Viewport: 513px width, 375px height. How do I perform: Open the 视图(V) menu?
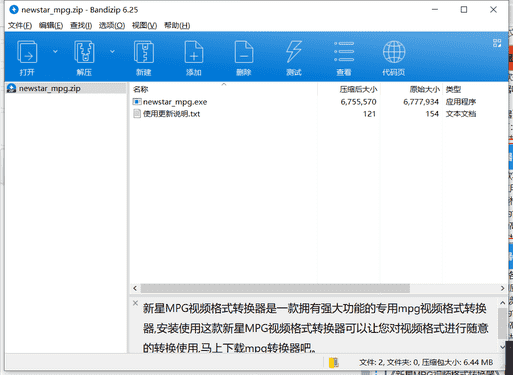pyautogui.click(x=144, y=25)
